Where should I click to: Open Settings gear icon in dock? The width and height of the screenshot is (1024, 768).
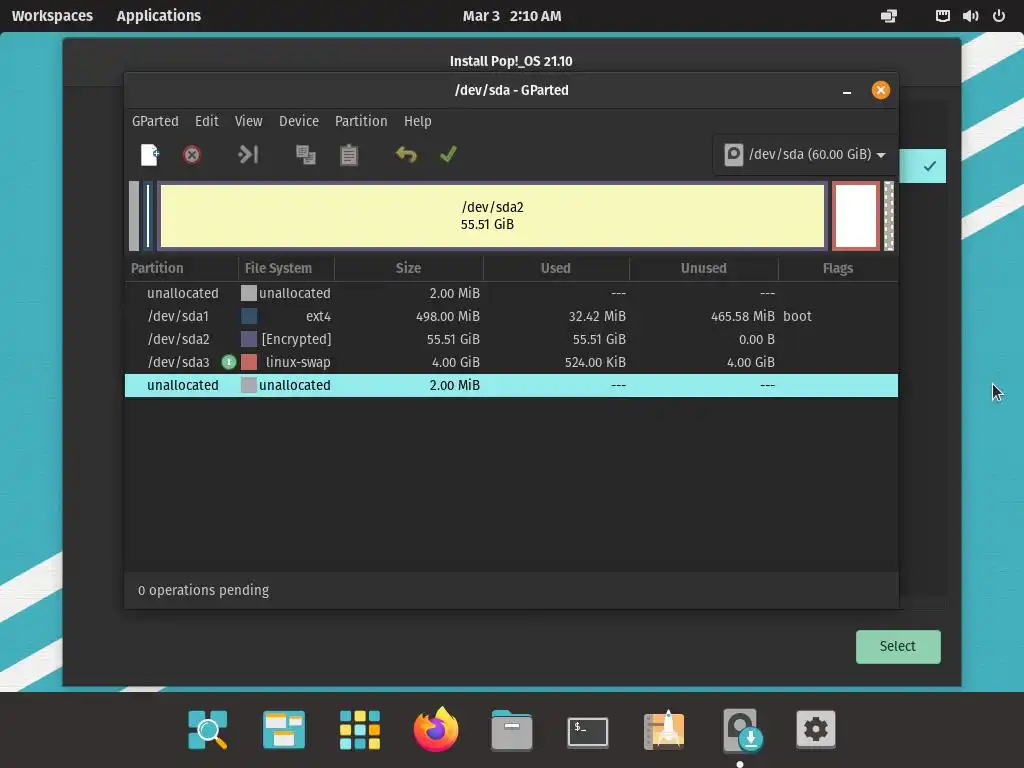point(816,729)
